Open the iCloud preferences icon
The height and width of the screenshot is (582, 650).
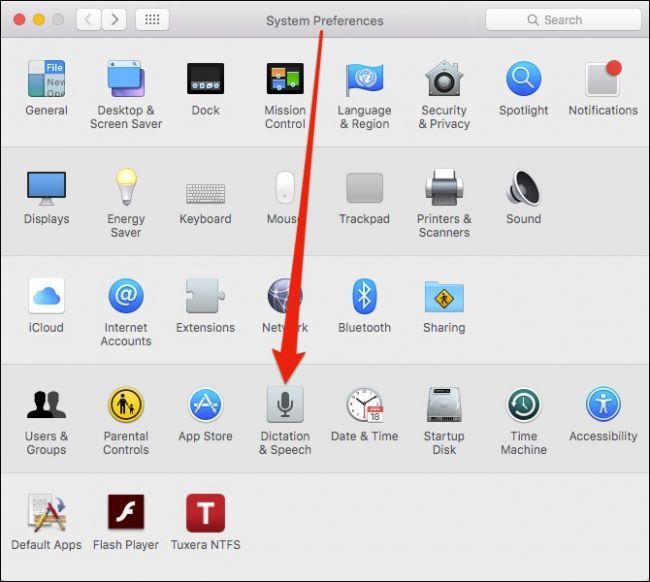(x=46, y=296)
